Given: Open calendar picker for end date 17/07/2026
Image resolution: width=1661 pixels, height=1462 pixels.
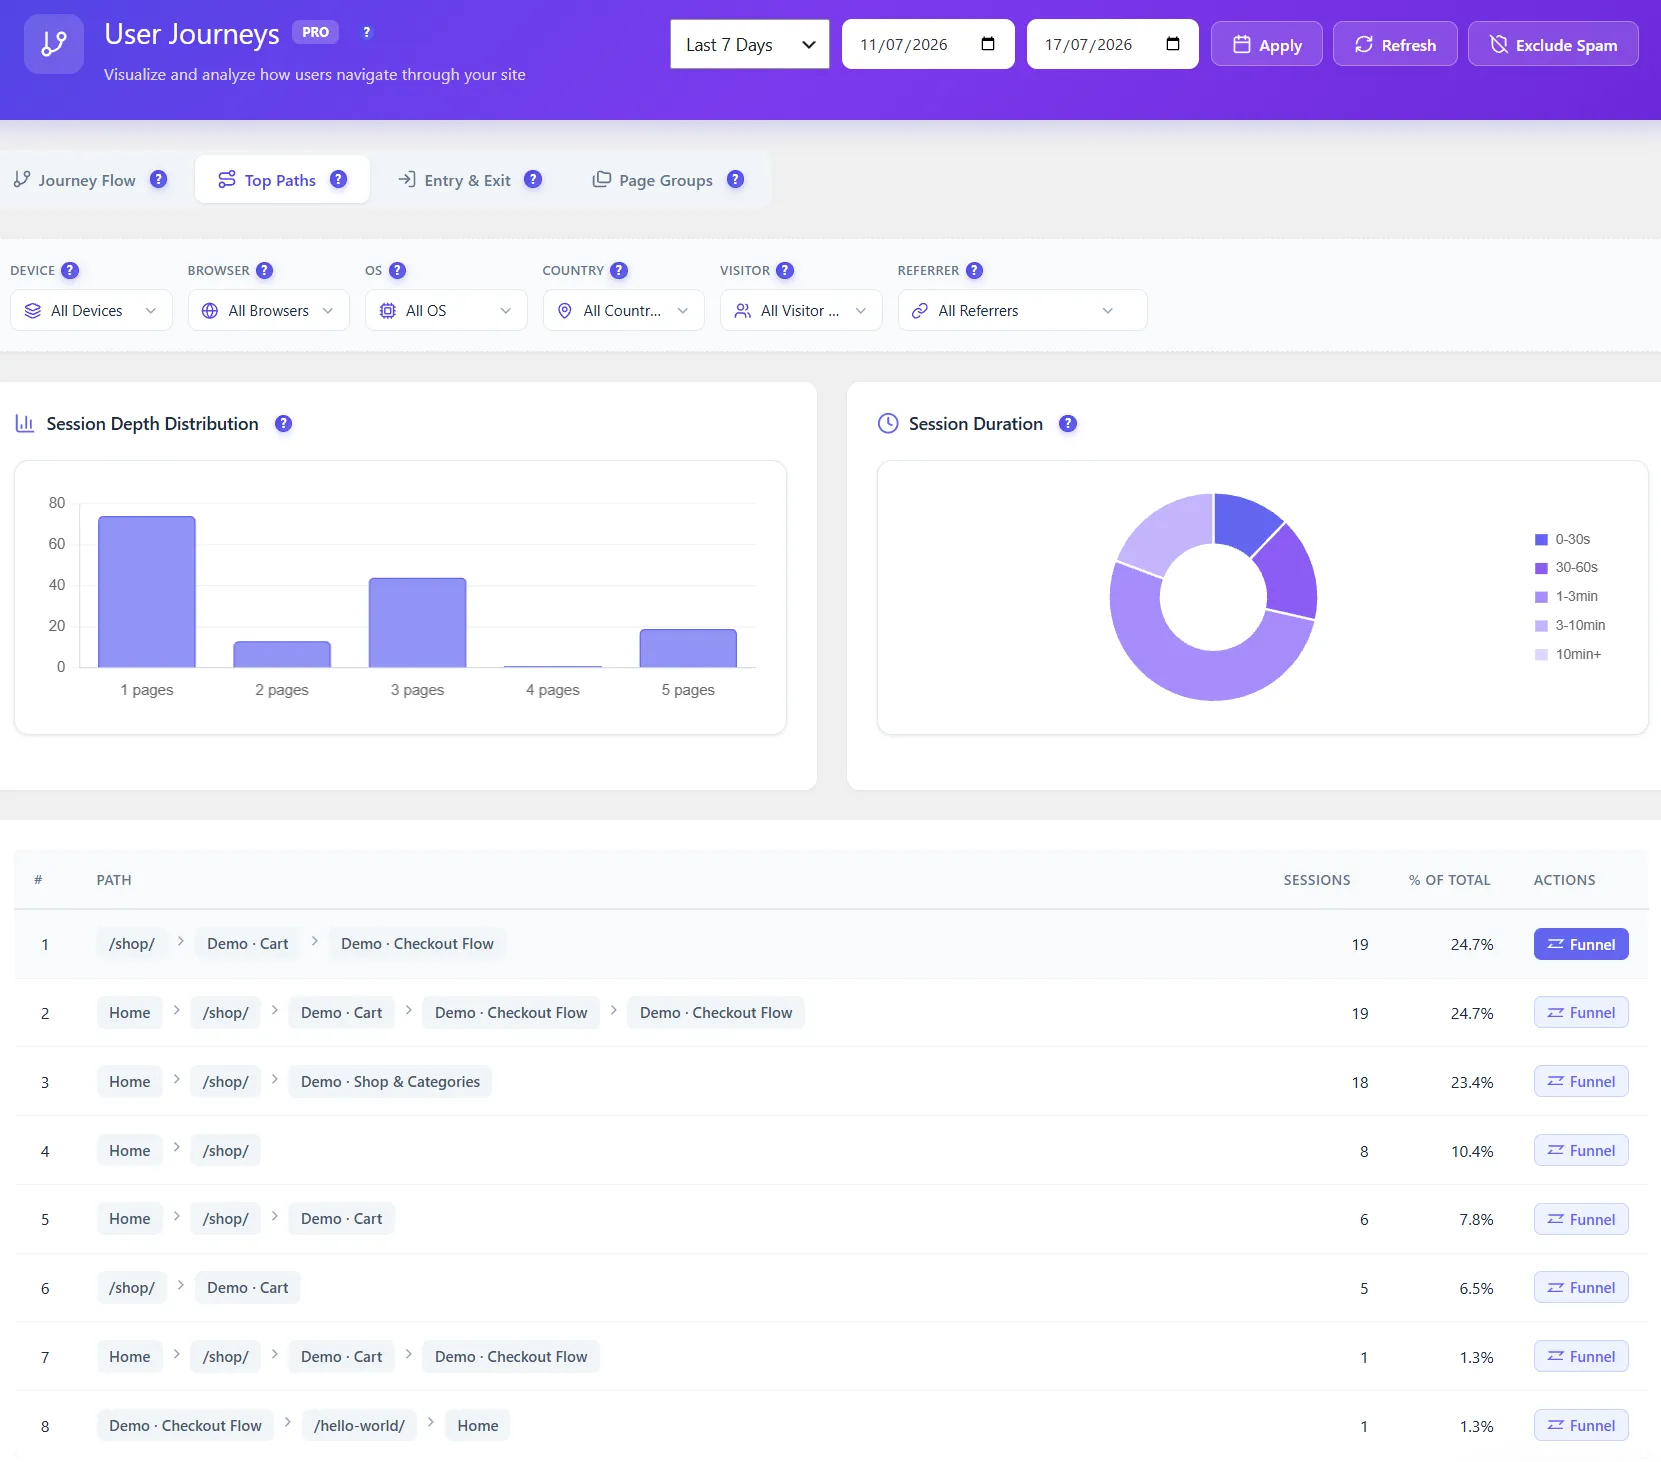Looking at the screenshot, I should click(1173, 44).
